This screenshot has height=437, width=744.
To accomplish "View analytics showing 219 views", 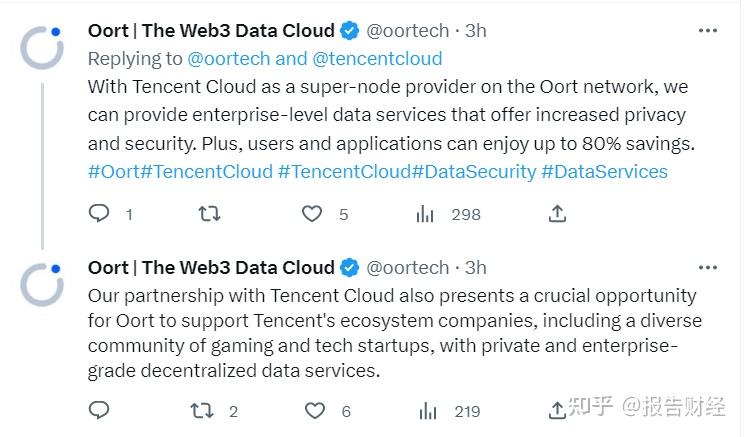I will pyautogui.click(x=425, y=410).
